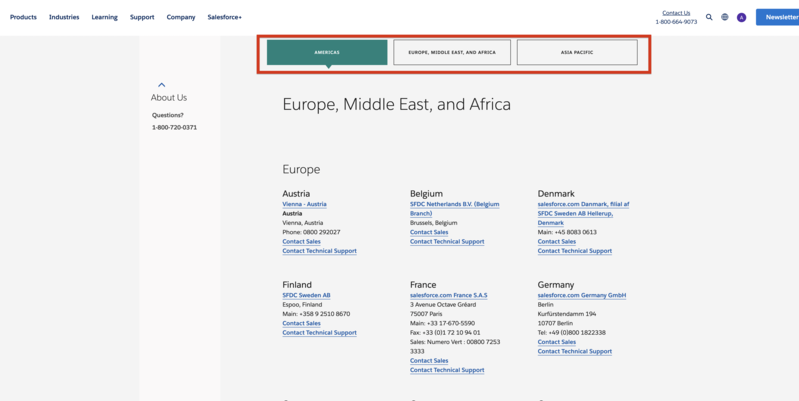Click the Europe section subheading
799x401 pixels.
[x=301, y=170]
